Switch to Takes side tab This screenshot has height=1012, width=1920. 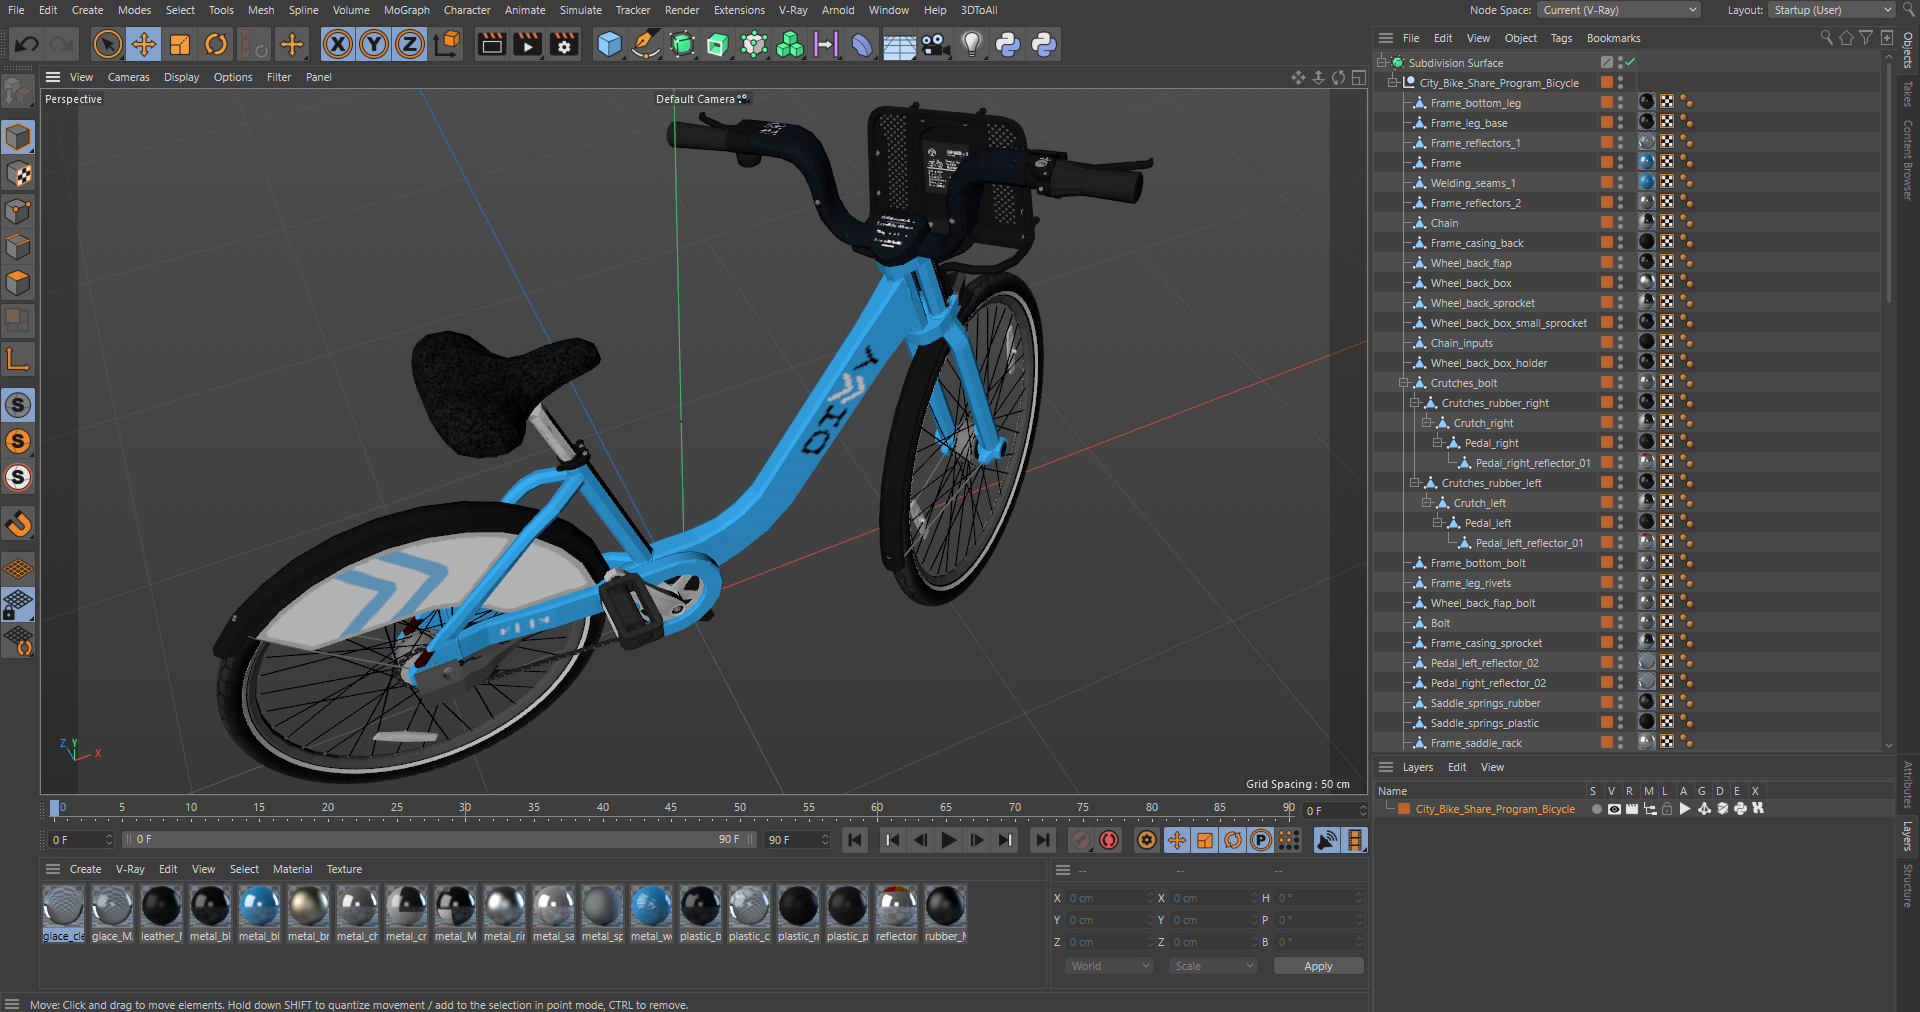(1908, 94)
